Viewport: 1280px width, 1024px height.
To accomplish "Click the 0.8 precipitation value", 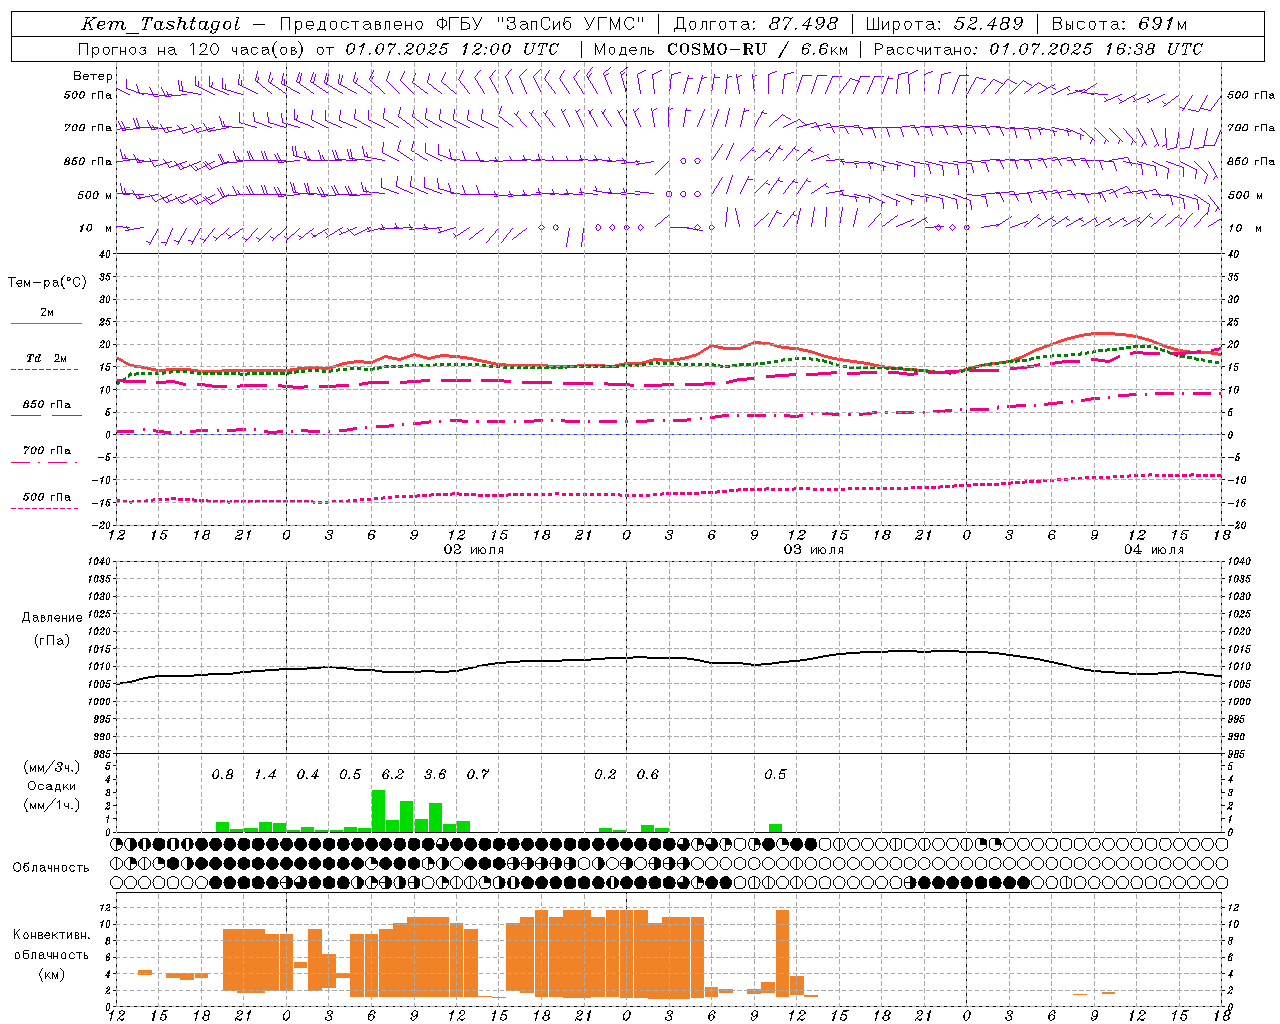I will (x=222, y=774).
